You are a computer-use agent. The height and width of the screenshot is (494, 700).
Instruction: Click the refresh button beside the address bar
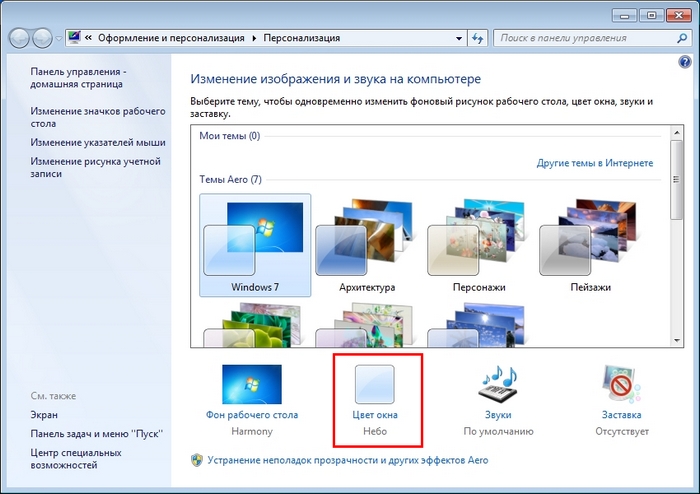pos(476,38)
